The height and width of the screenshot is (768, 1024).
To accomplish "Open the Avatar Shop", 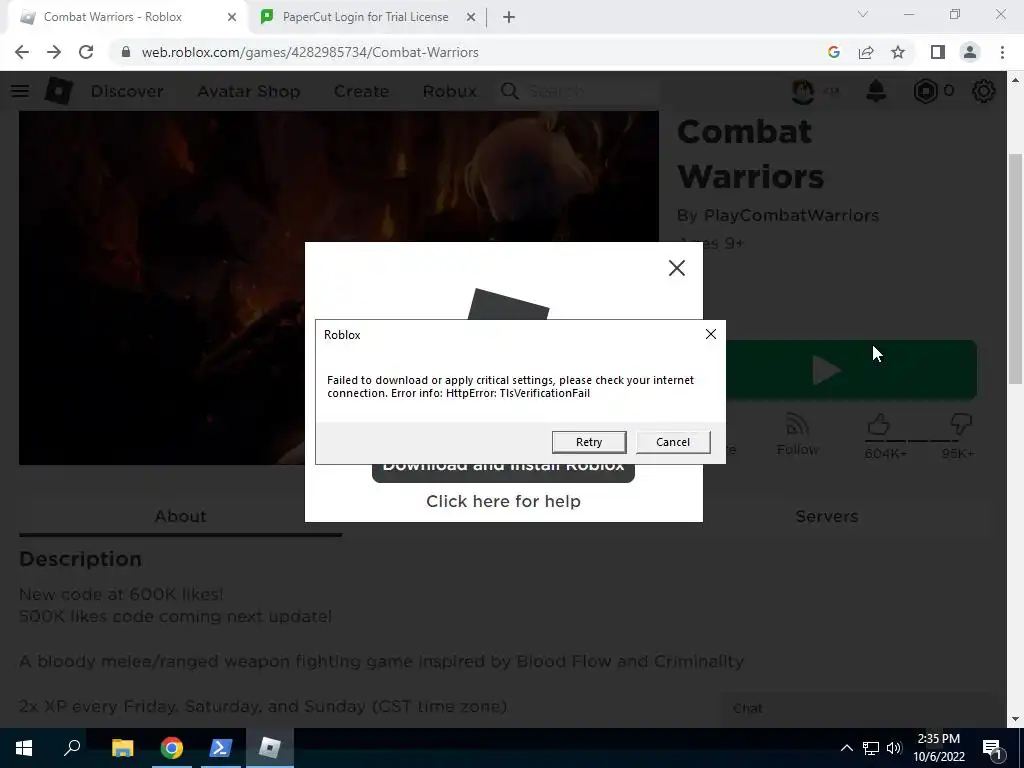I will (249, 91).
